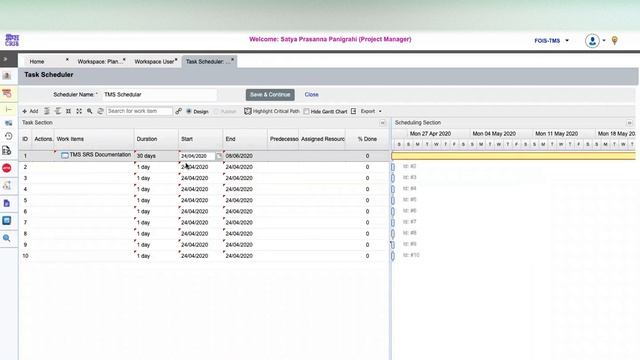Click the red stop sidebar icon
Viewport: 640px width, 360px height.
7,168
